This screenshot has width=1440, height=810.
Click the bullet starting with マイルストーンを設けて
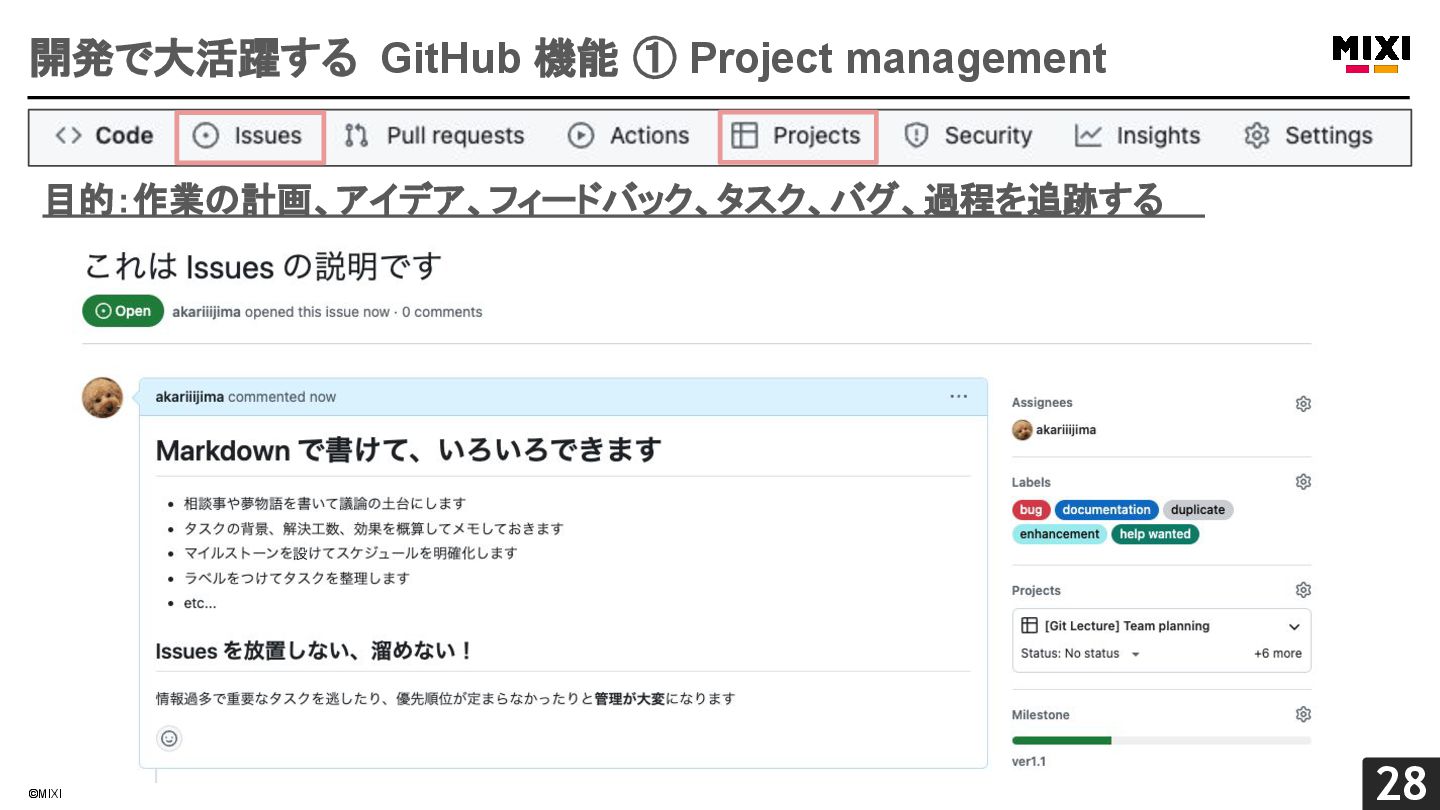tap(351, 553)
